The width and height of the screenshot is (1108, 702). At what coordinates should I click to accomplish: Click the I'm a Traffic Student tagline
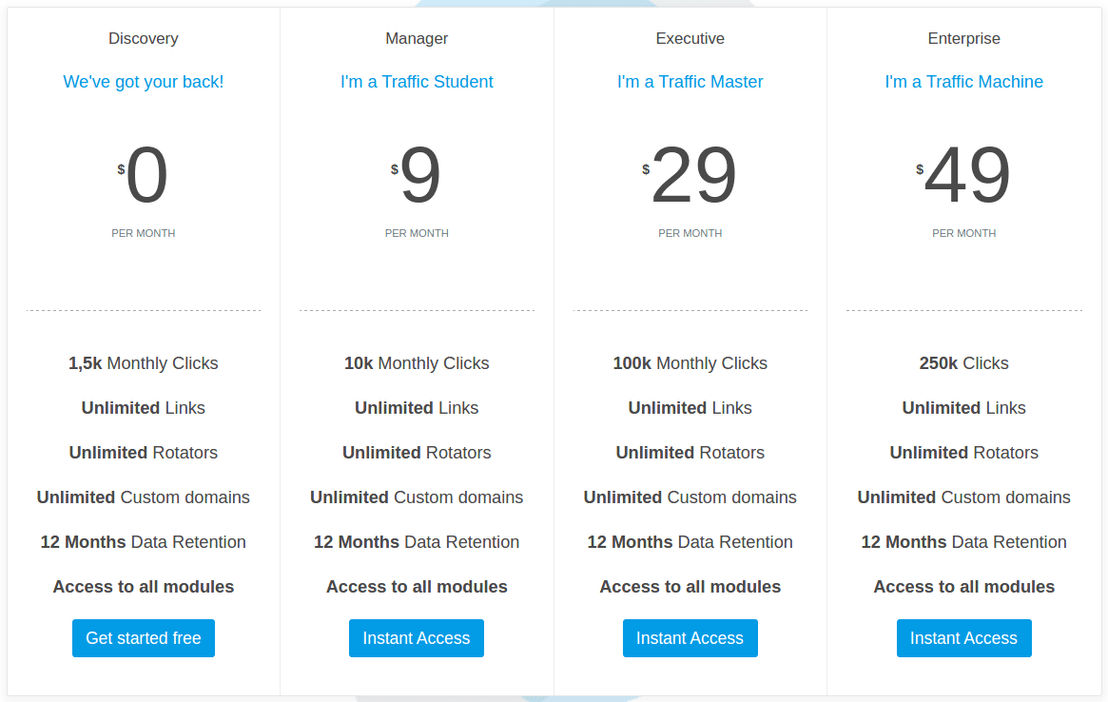point(416,81)
